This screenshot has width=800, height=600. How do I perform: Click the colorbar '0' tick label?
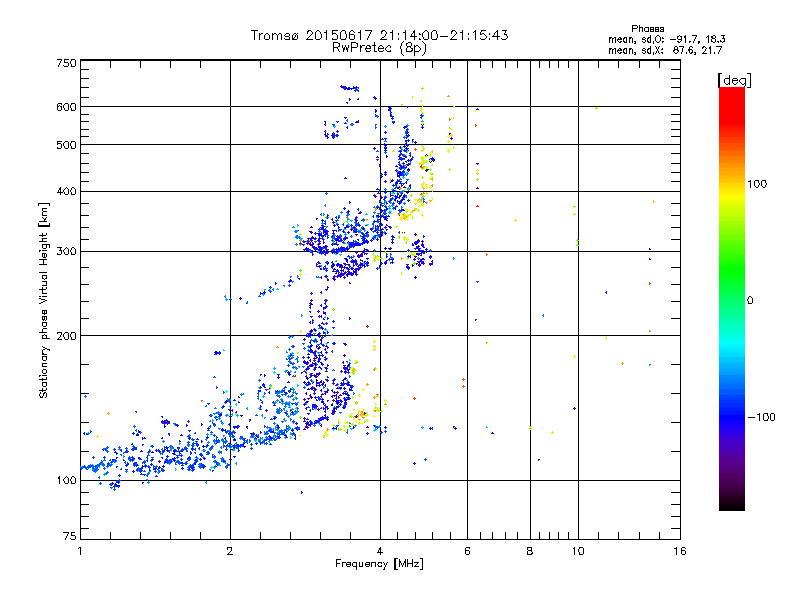click(750, 300)
